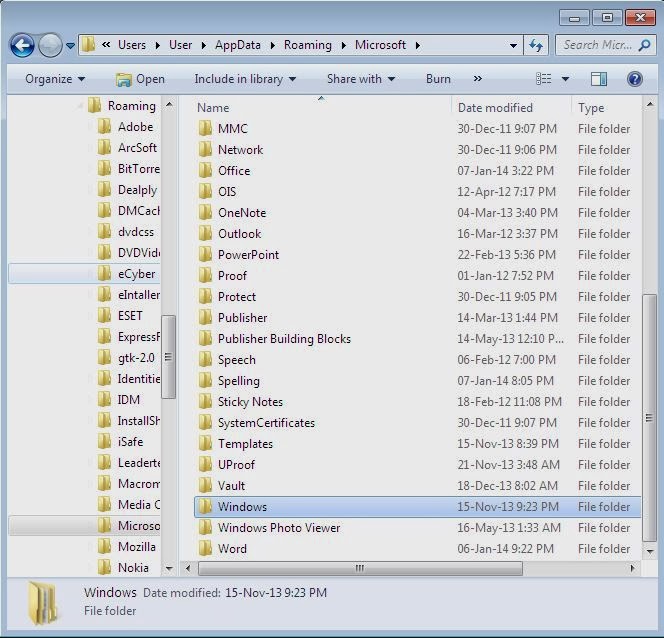The width and height of the screenshot is (664, 638).
Task: Select the Word folder icon
Action: click(205, 548)
